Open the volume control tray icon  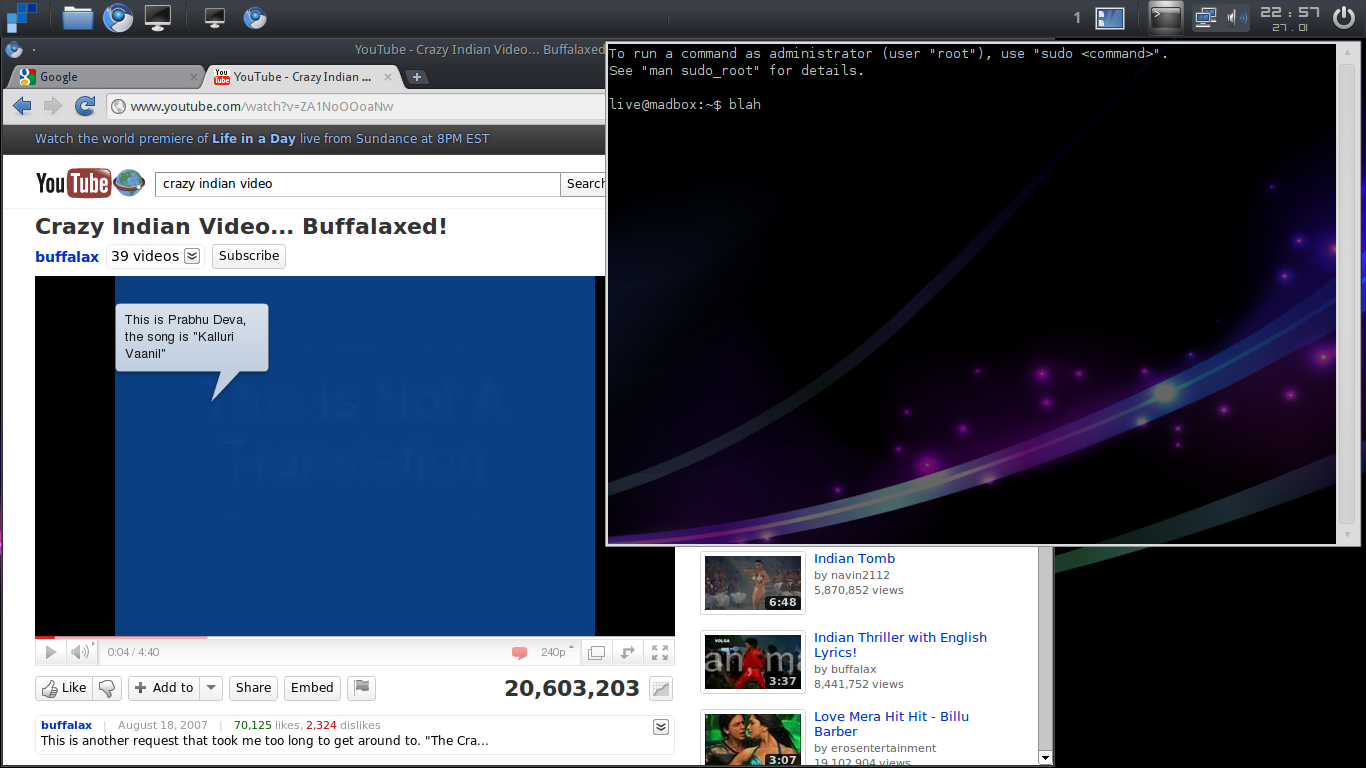1237,17
